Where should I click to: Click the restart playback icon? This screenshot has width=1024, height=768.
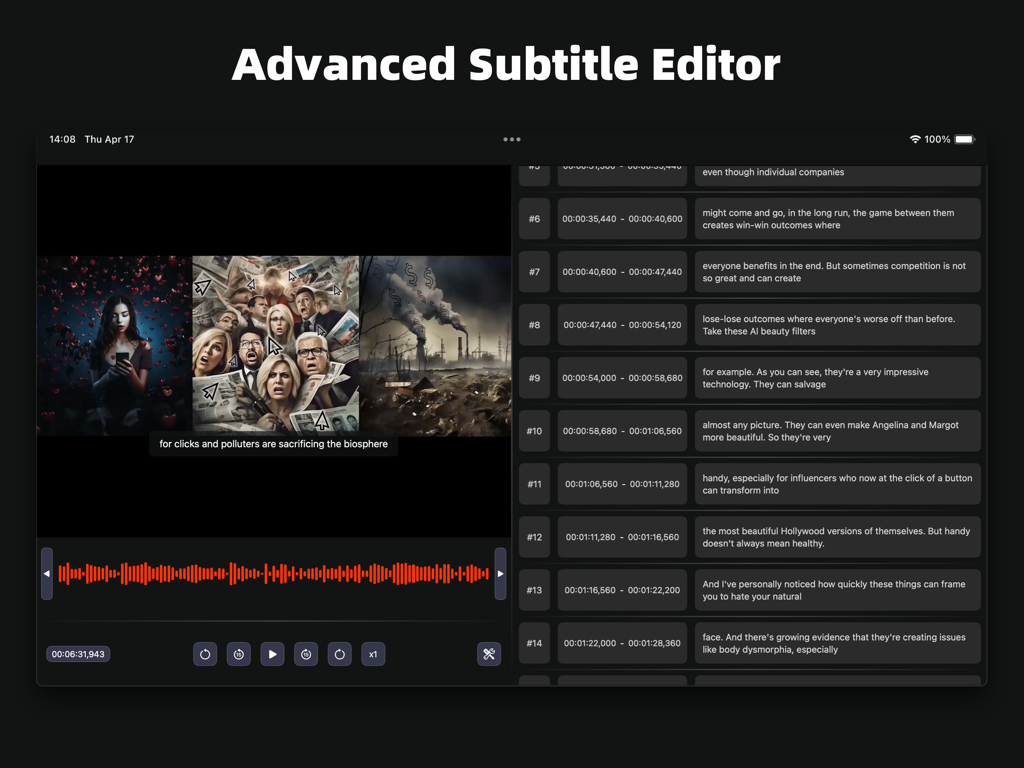pyautogui.click(x=205, y=654)
